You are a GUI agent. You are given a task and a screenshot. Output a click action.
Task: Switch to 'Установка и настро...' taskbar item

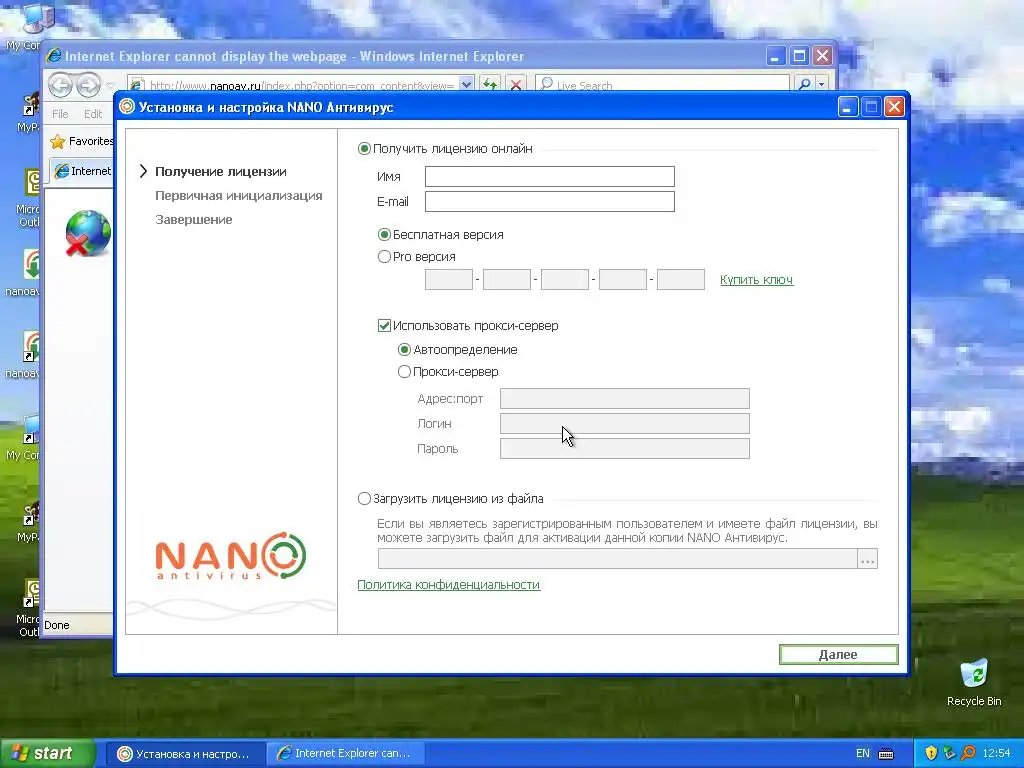click(183, 754)
